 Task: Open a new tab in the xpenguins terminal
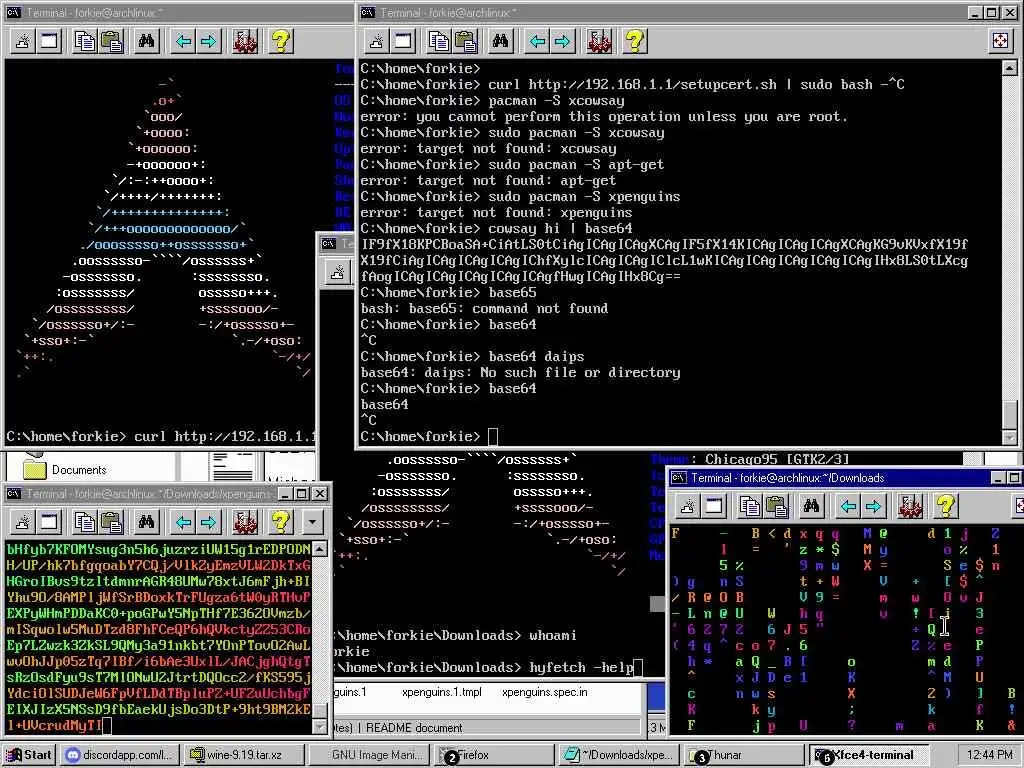tap(23, 522)
